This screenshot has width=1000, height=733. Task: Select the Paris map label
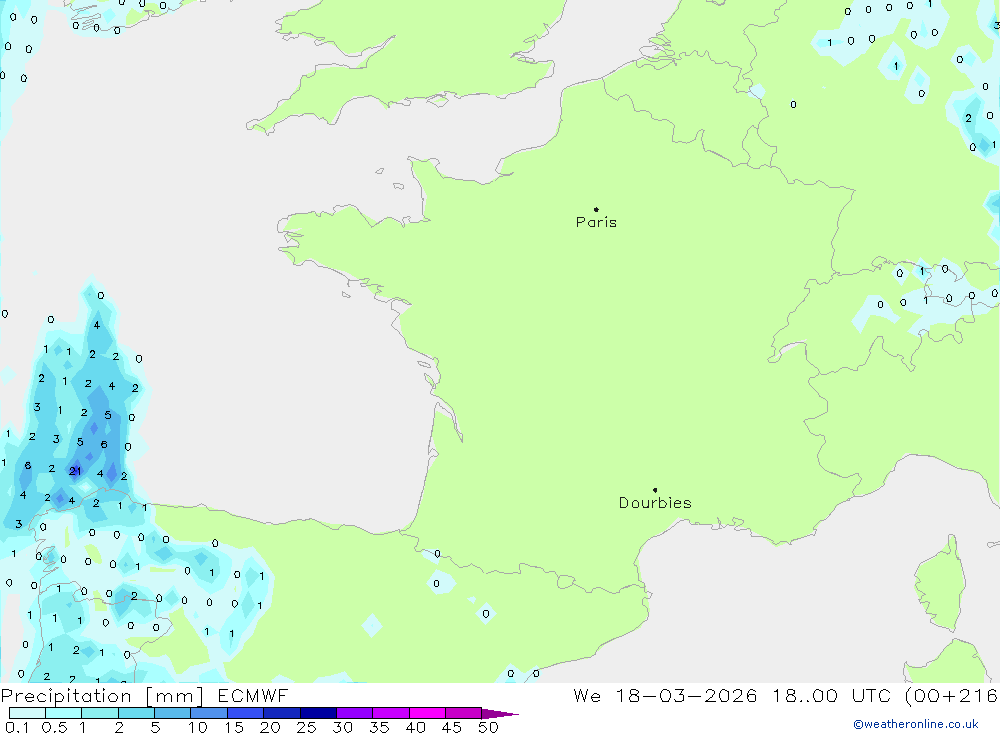(596, 222)
